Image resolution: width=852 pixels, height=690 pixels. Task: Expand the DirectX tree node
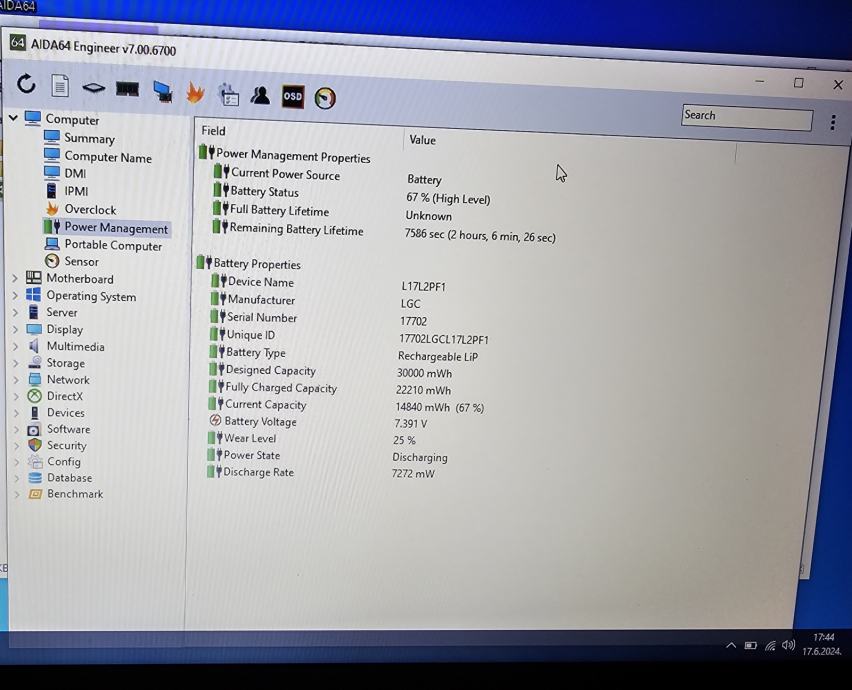click(16, 396)
